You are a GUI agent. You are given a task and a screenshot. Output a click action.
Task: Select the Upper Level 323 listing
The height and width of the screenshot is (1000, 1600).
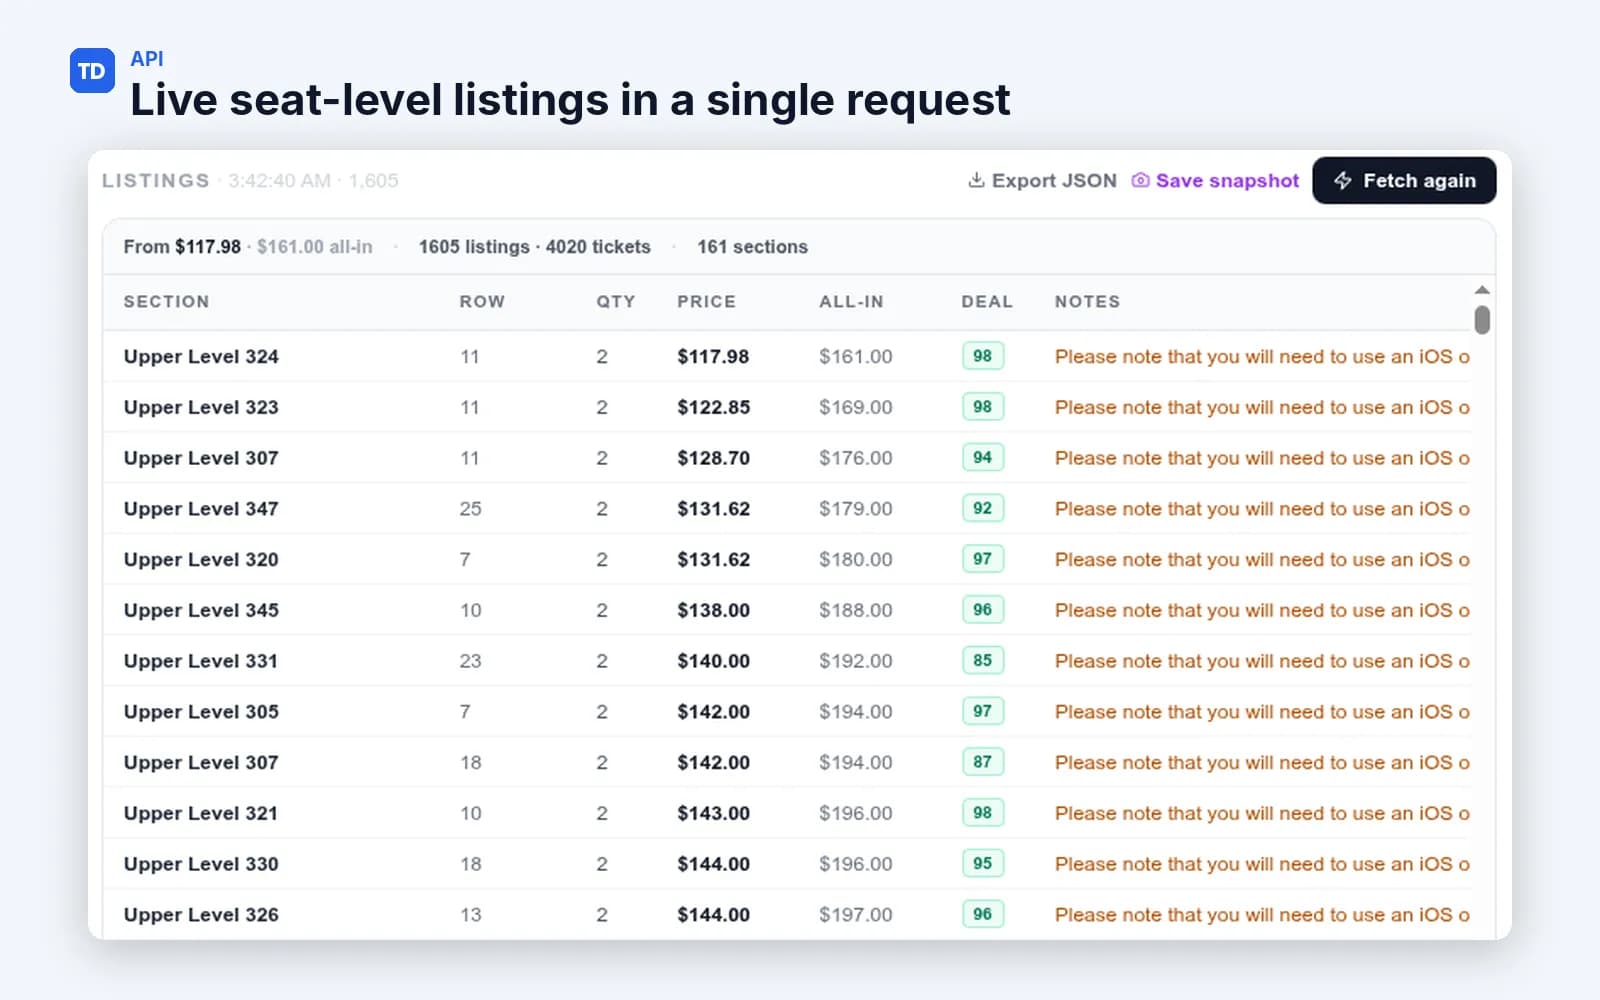tap(788, 407)
